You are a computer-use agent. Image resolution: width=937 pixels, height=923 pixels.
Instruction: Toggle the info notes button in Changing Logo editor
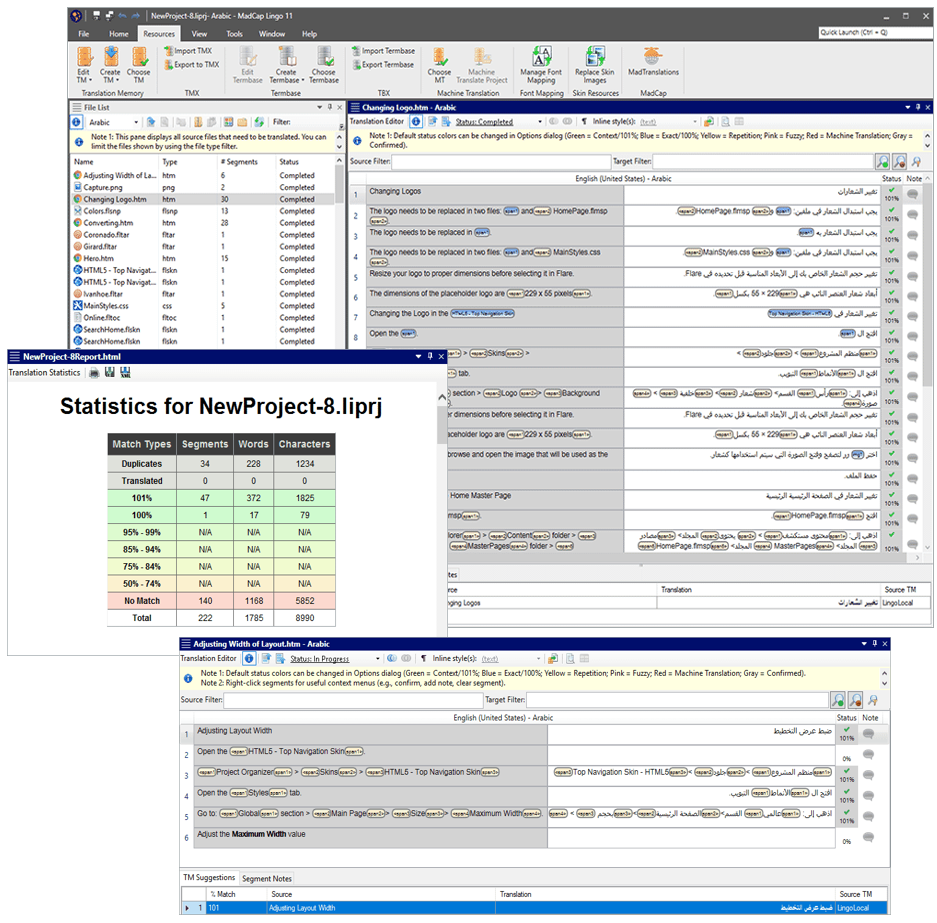416,121
